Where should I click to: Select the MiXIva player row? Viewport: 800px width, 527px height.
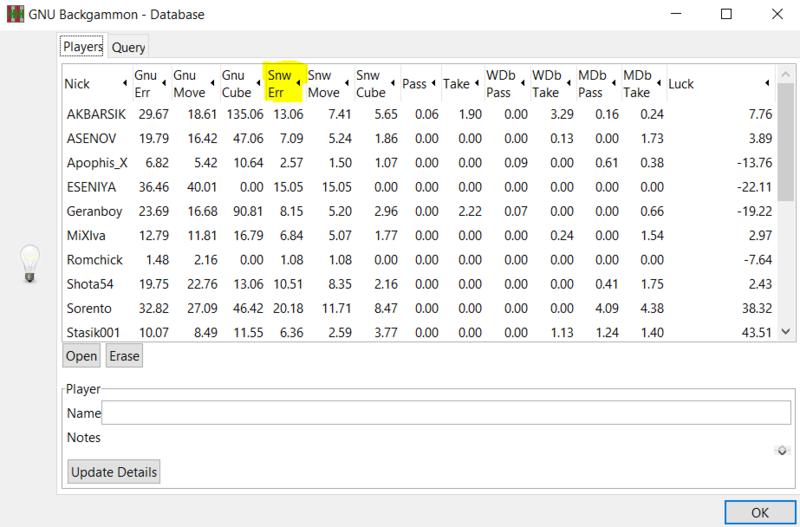(x=418, y=236)
